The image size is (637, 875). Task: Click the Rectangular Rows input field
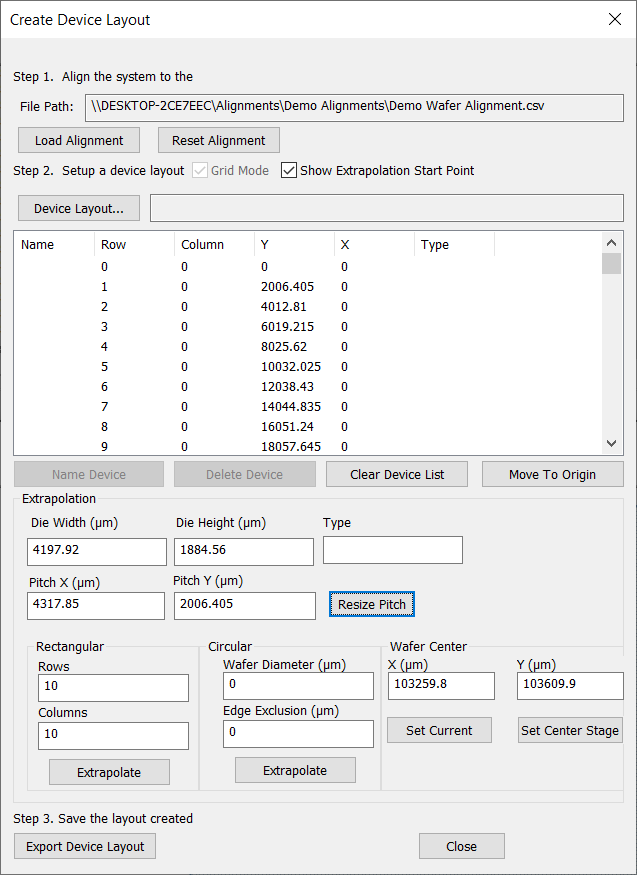click(113, 688)
